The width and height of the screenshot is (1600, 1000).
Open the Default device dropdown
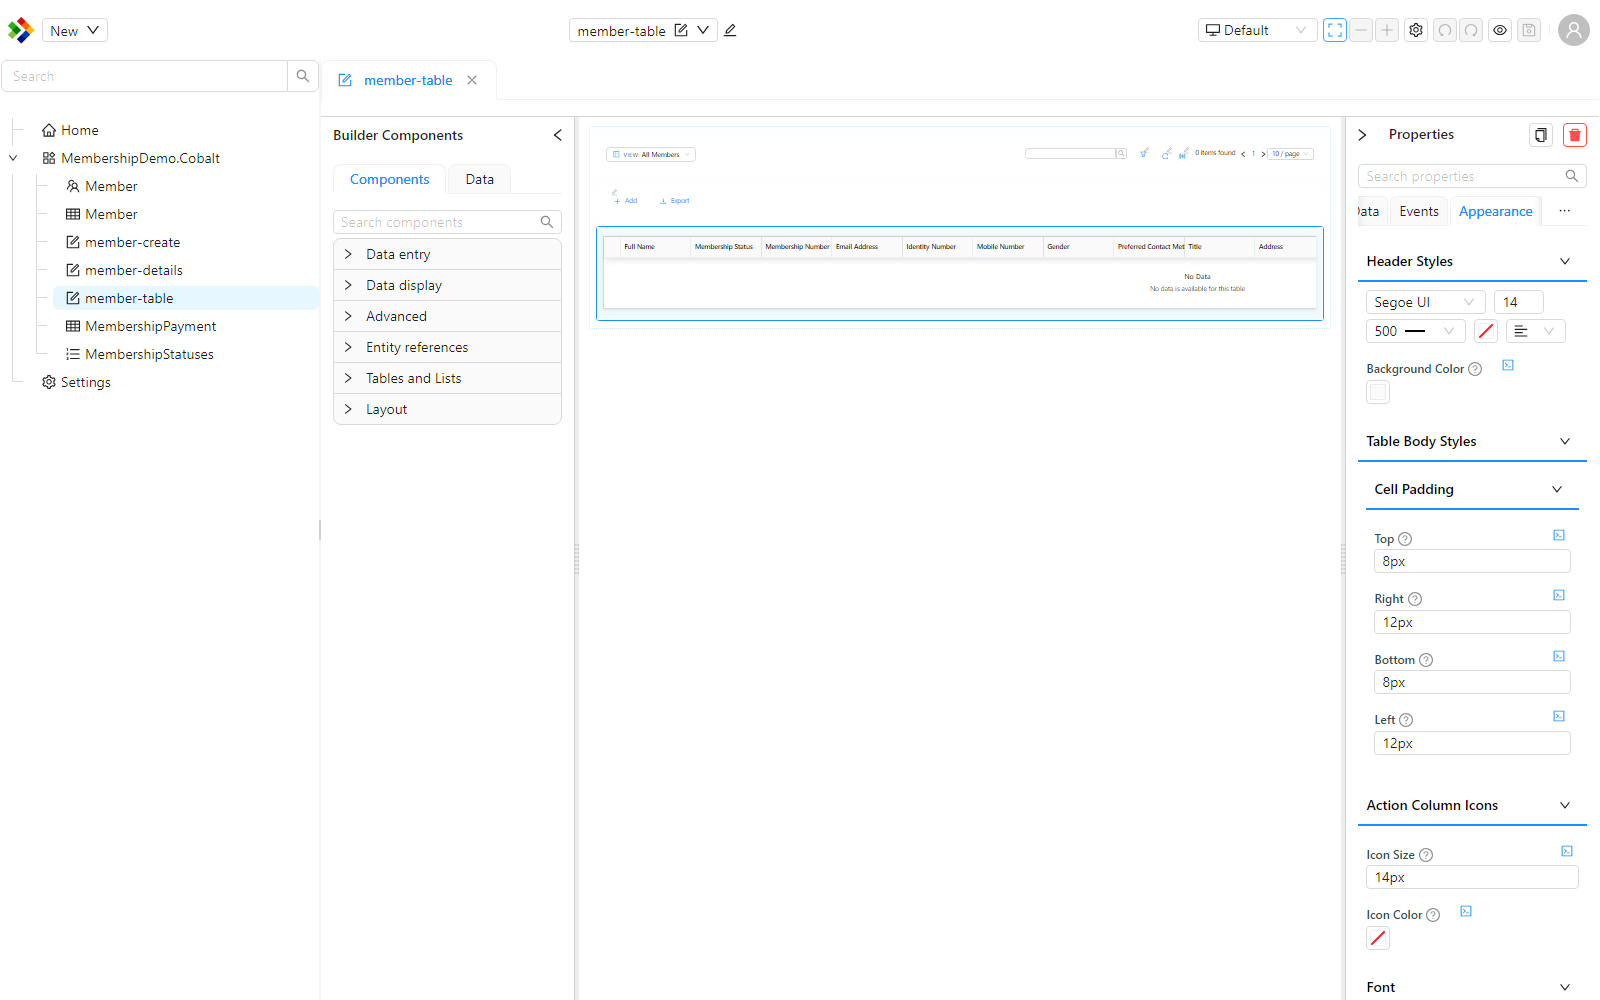click(1257, 30)
